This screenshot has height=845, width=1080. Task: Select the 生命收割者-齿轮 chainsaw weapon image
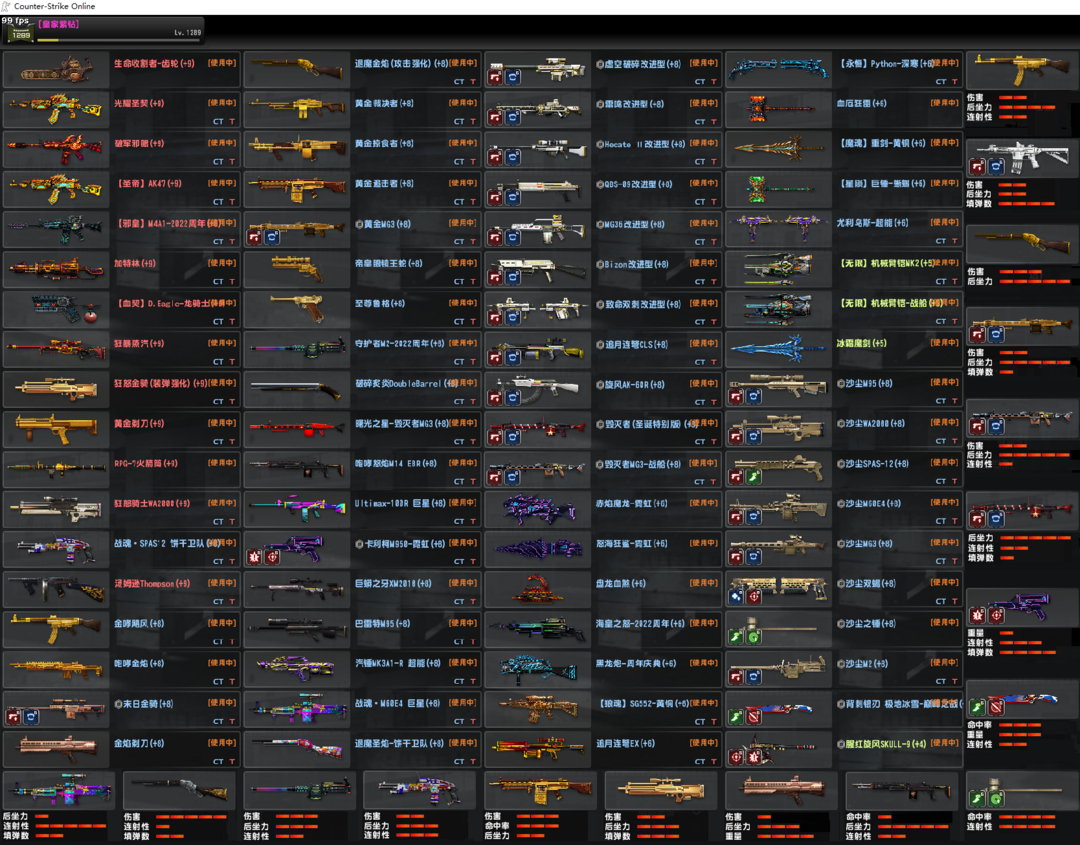(x=57, y=69)
